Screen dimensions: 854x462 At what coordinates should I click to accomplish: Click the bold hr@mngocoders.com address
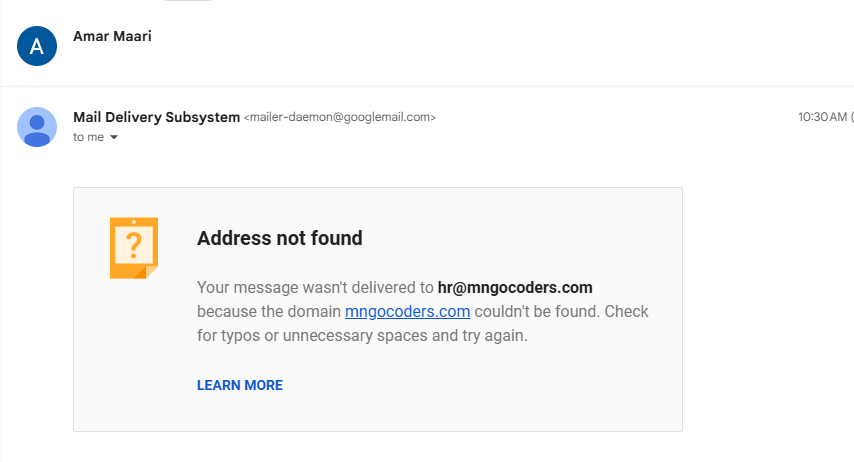coord(515,287)
